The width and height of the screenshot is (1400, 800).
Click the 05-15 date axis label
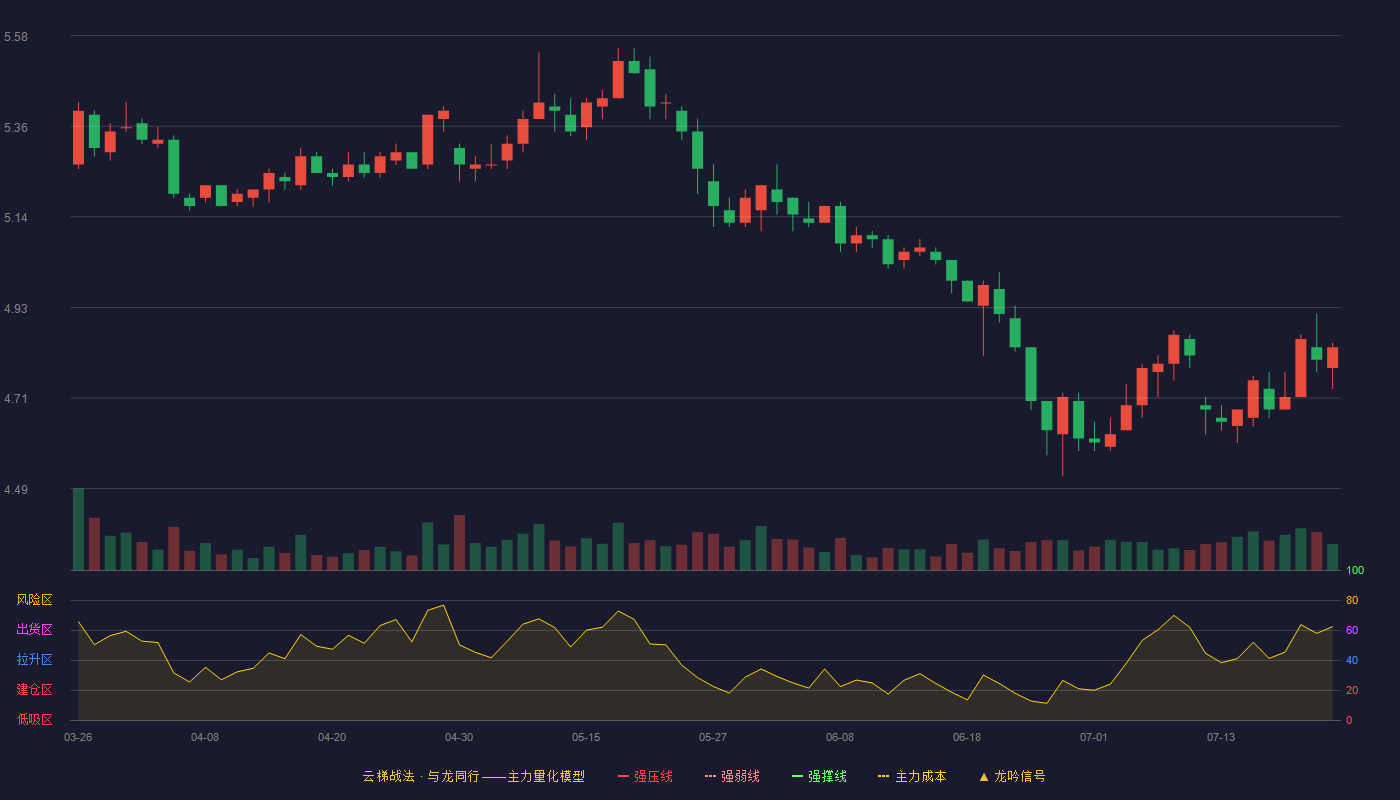pos(586,737)
